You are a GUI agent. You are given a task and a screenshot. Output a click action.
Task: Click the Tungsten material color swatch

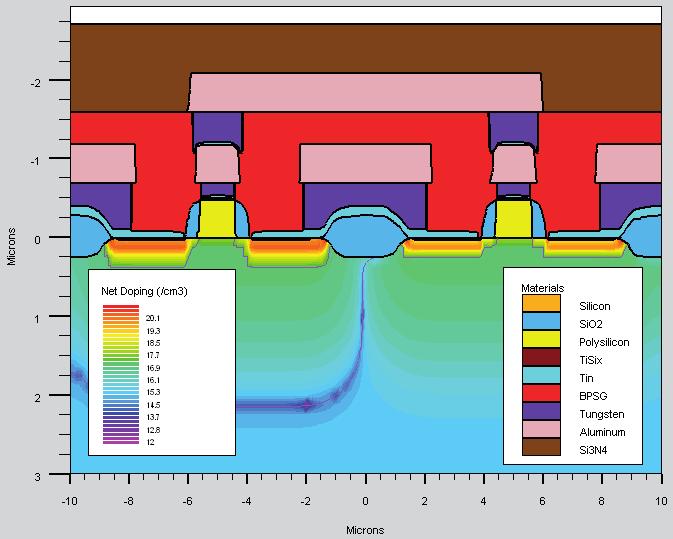[541, 411]
